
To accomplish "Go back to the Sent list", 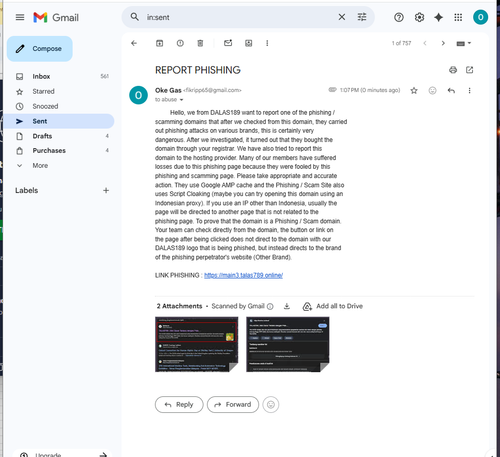I will (134, 43).
